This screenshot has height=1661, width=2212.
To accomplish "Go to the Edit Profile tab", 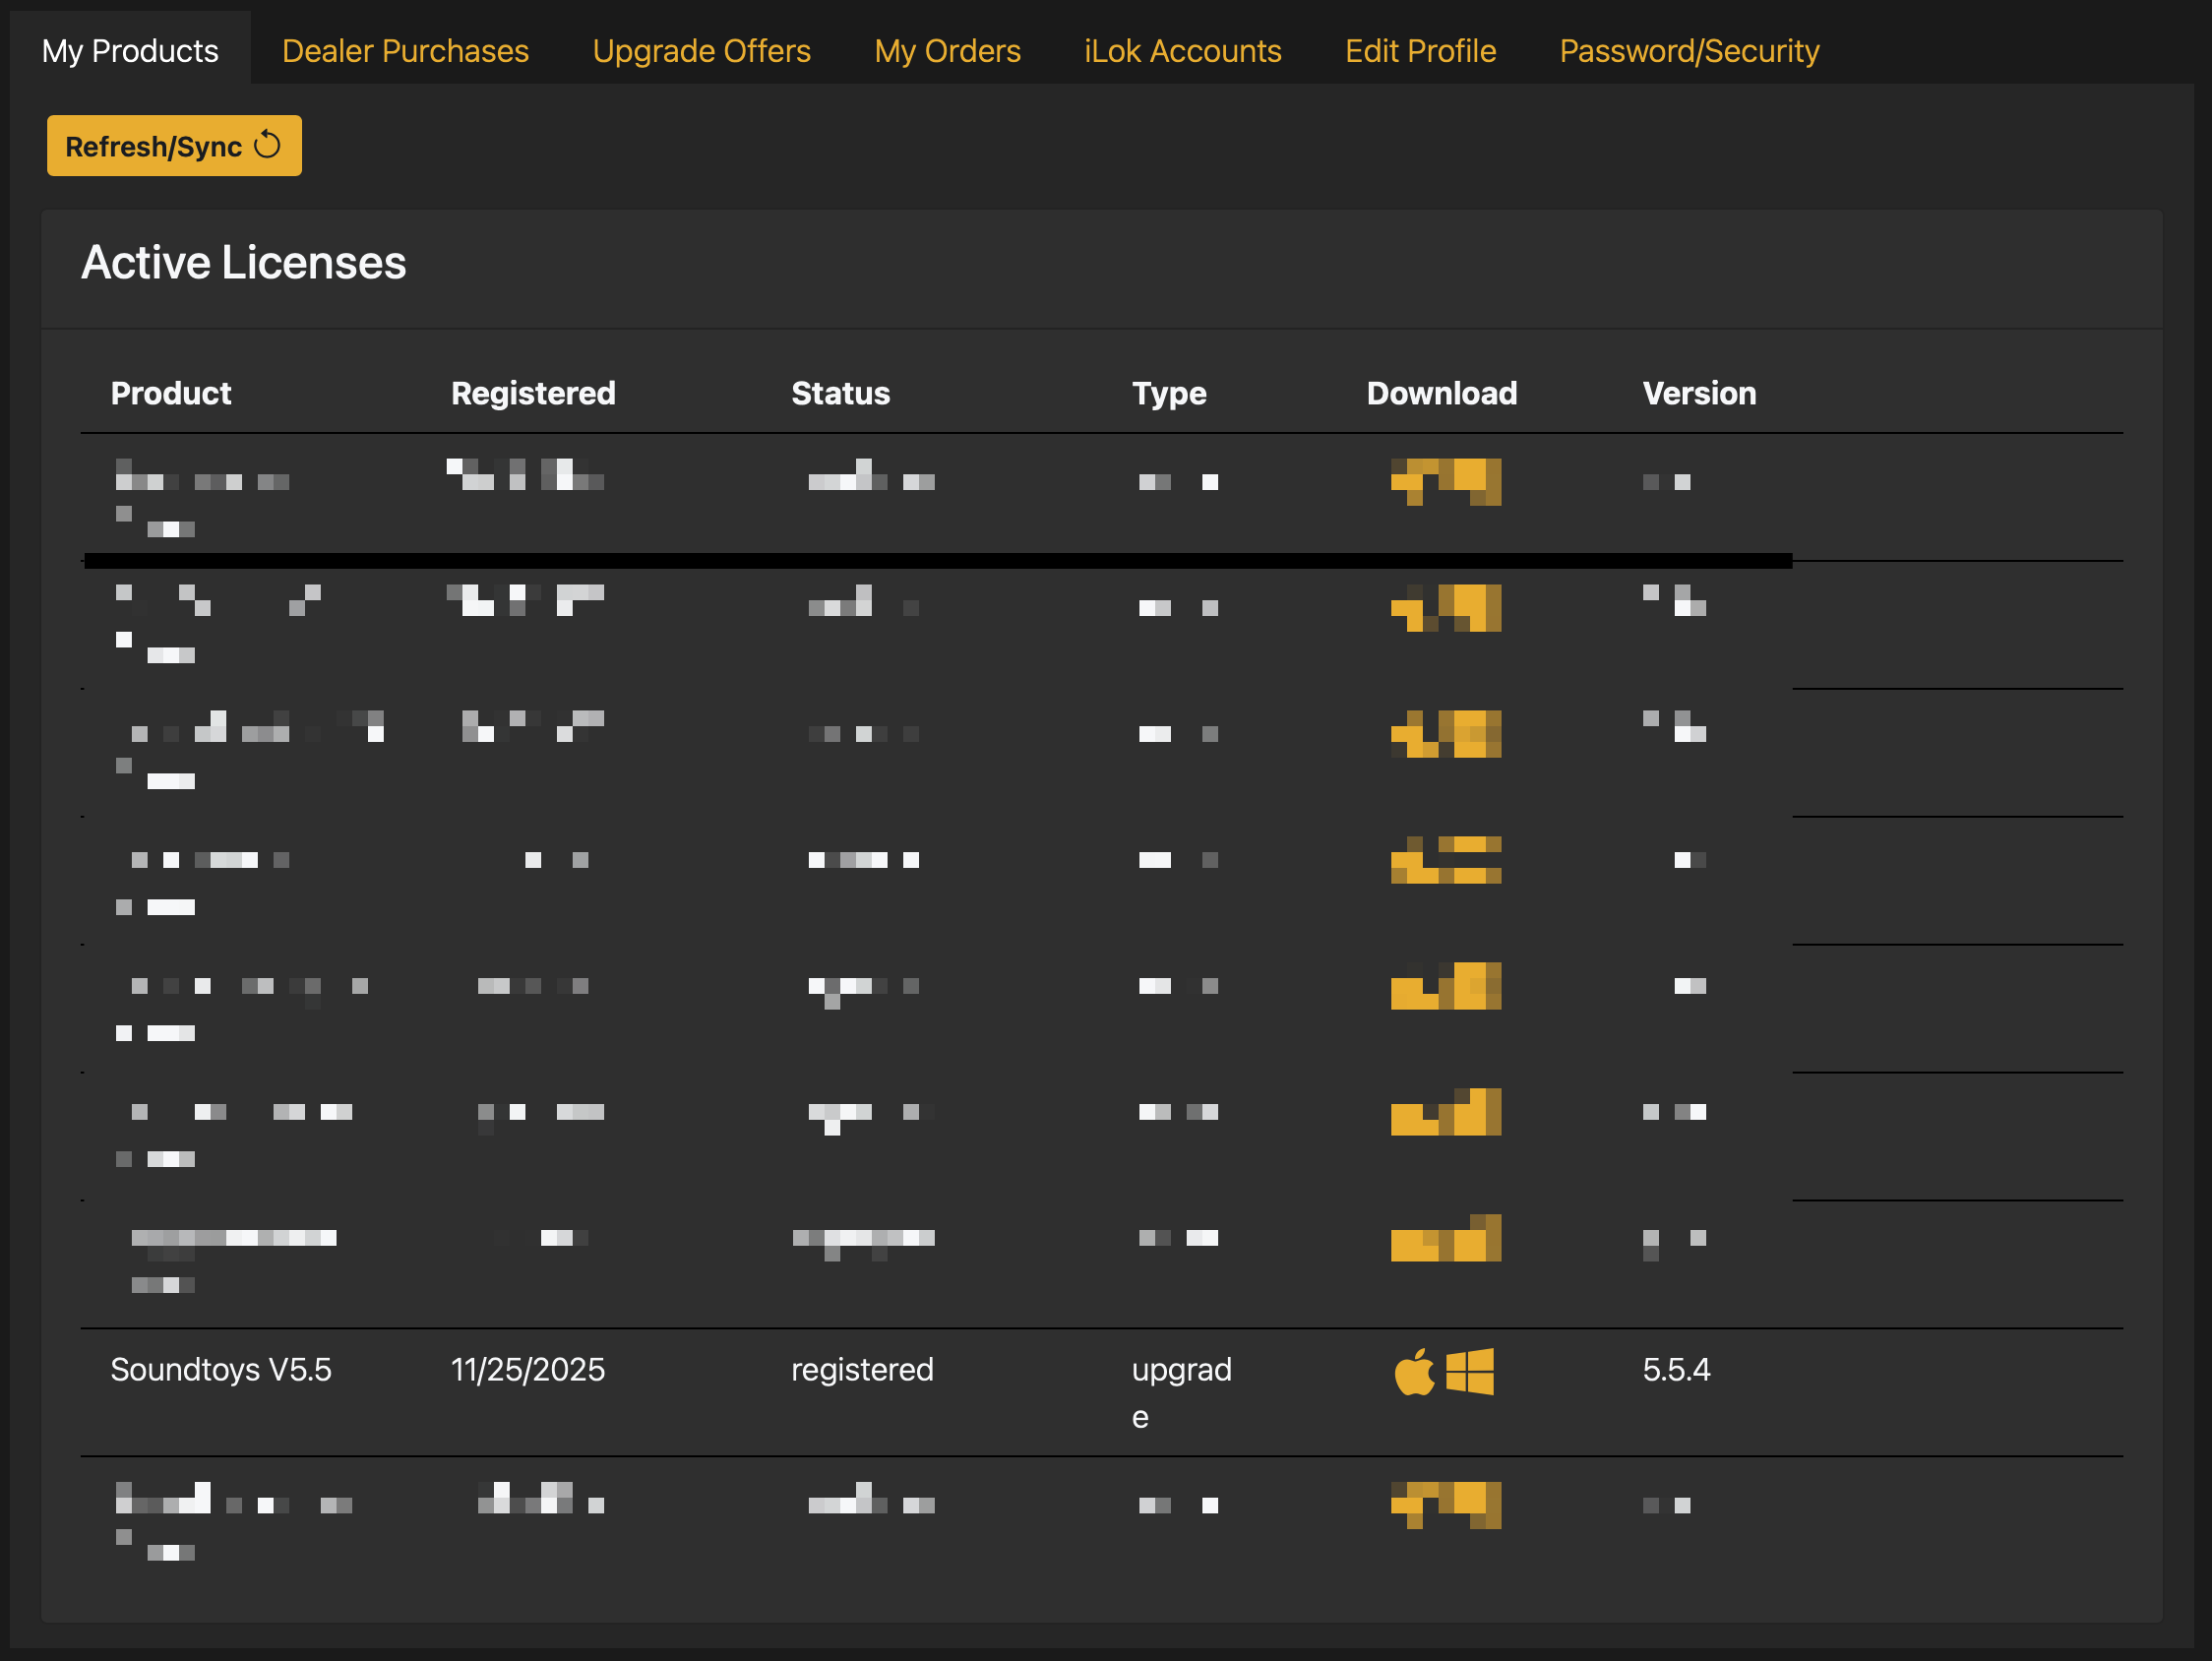I will coord(1420,50).
